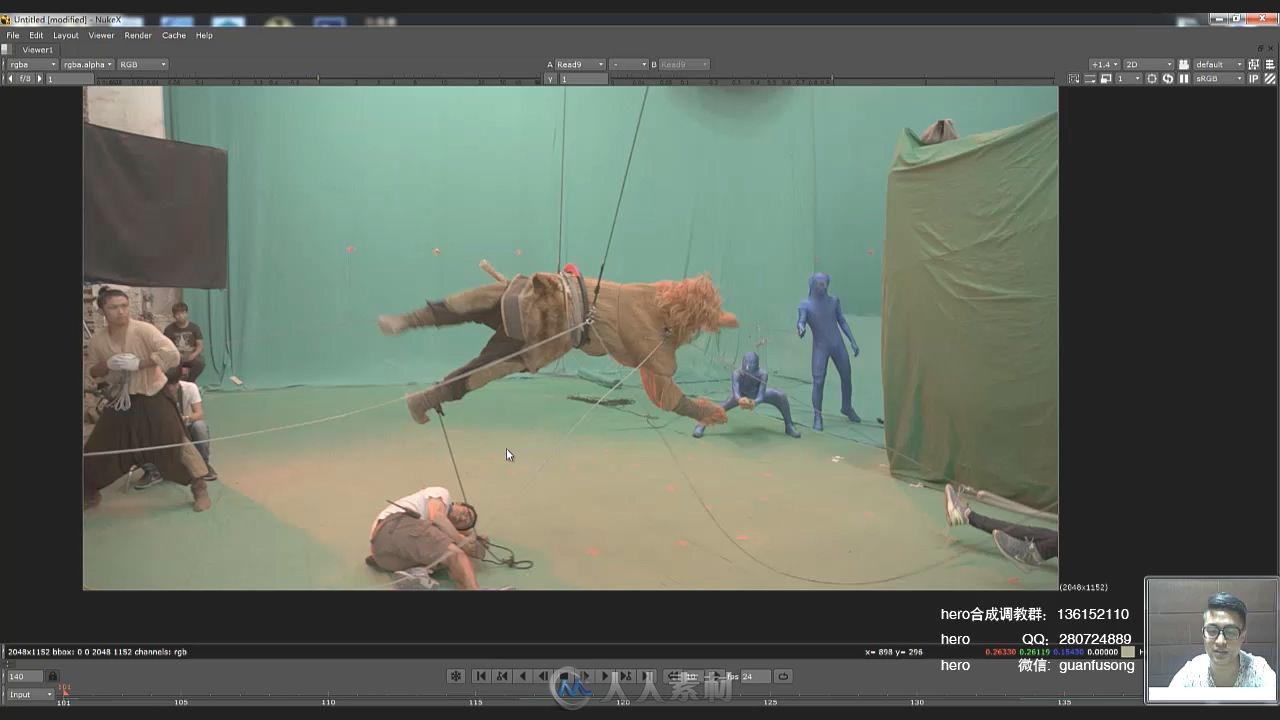Open the rgba channel set dropdown
Viewport: 1280px width, 720px height.
(33, 64)
